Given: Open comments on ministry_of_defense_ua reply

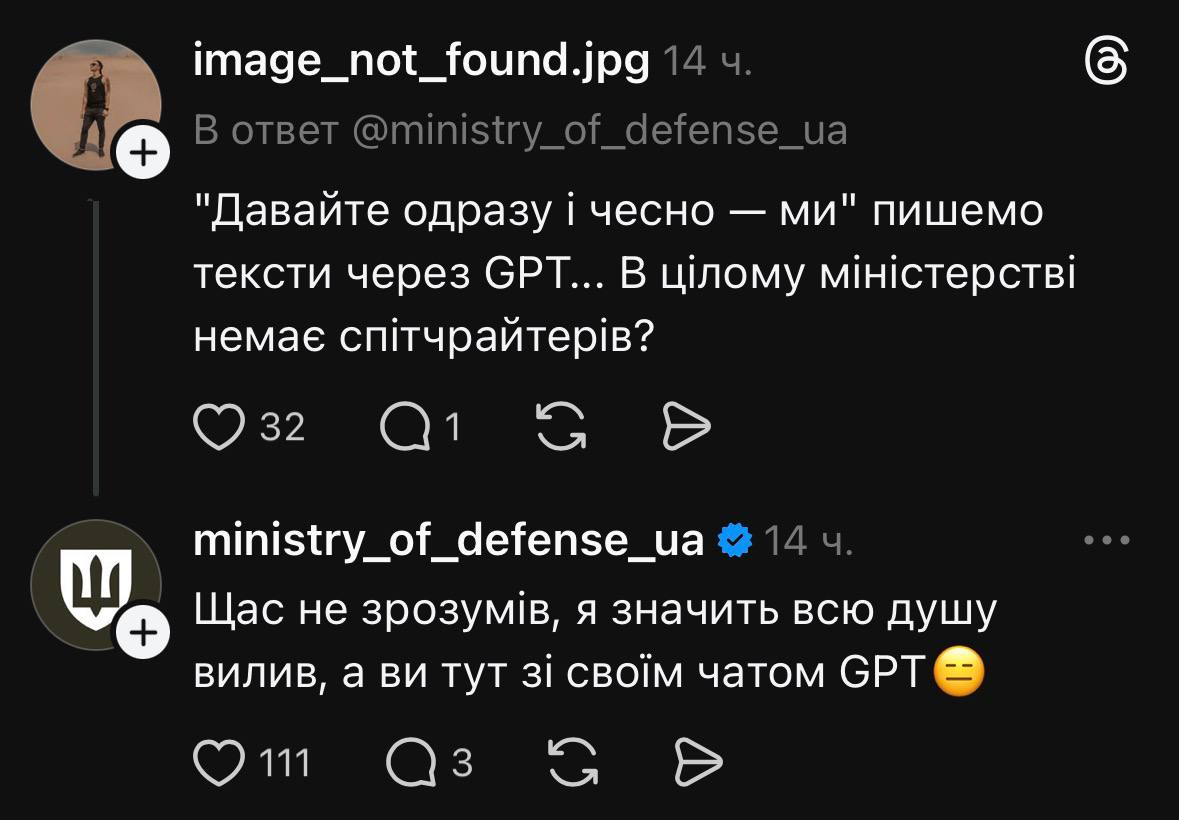Looking at the screenshot, I should [x=411, y=763].
